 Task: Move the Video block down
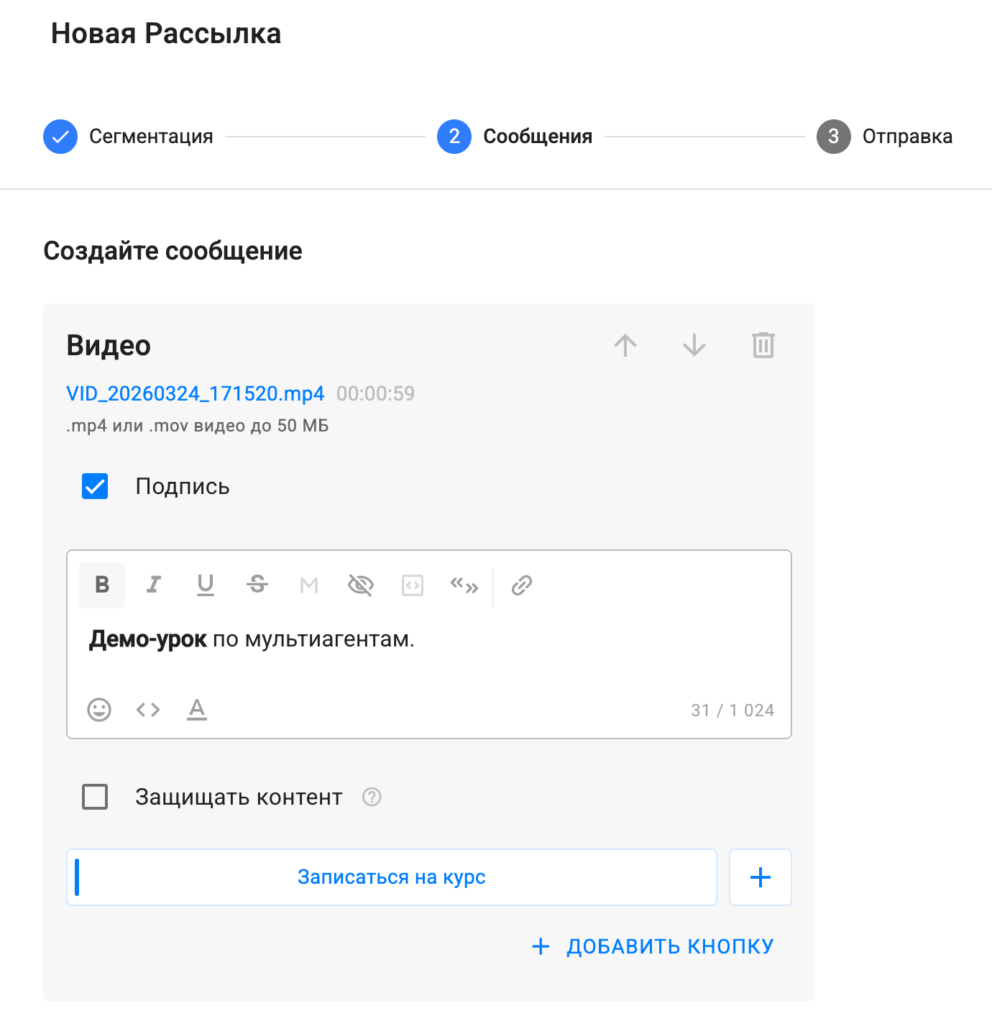(694, 346)
